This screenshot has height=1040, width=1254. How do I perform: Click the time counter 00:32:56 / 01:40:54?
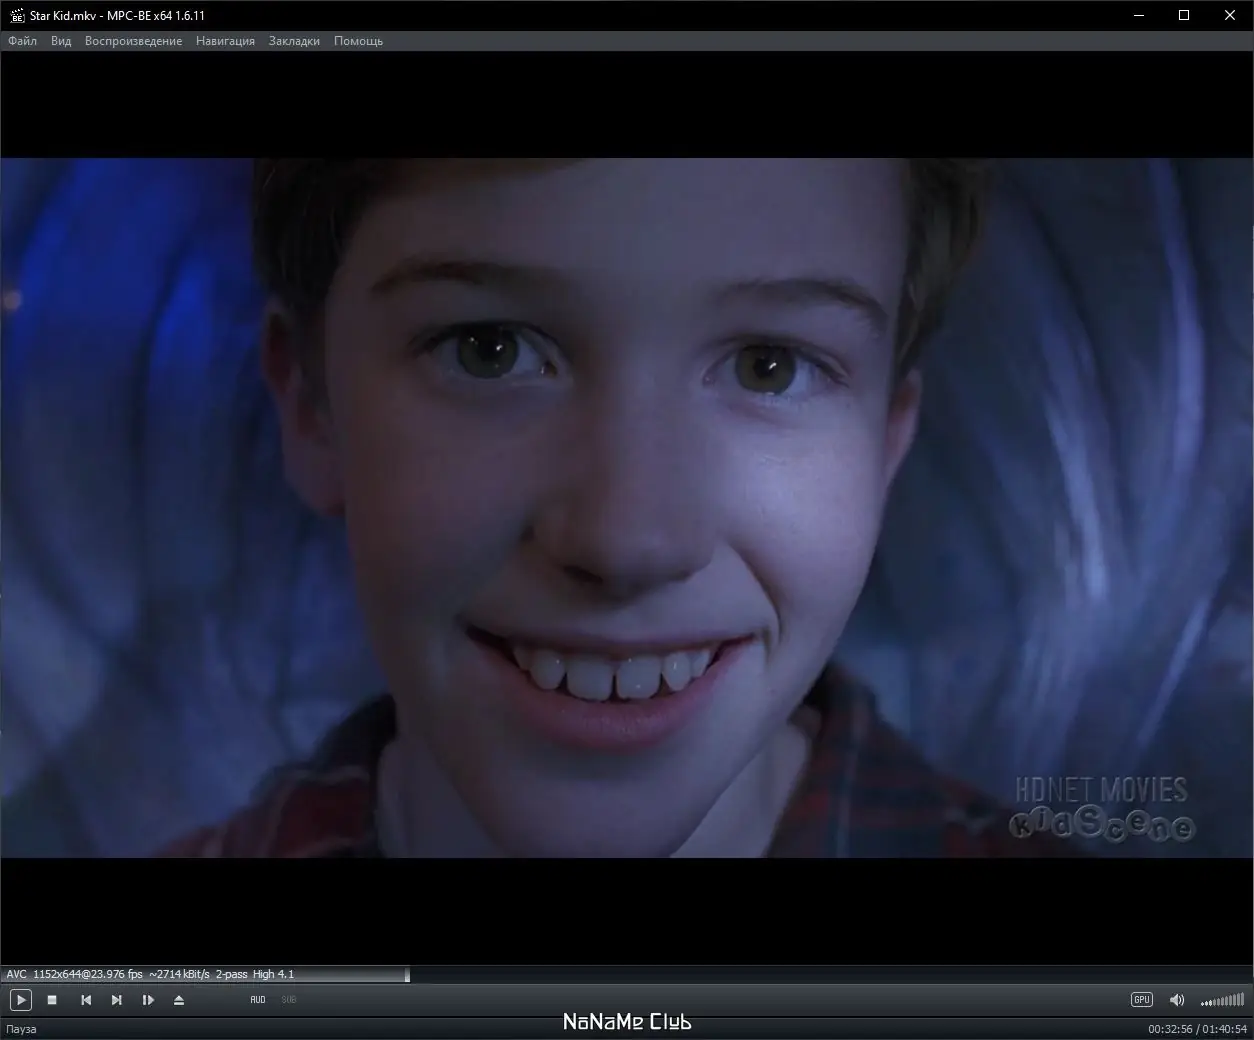tap(1197, 1029)
